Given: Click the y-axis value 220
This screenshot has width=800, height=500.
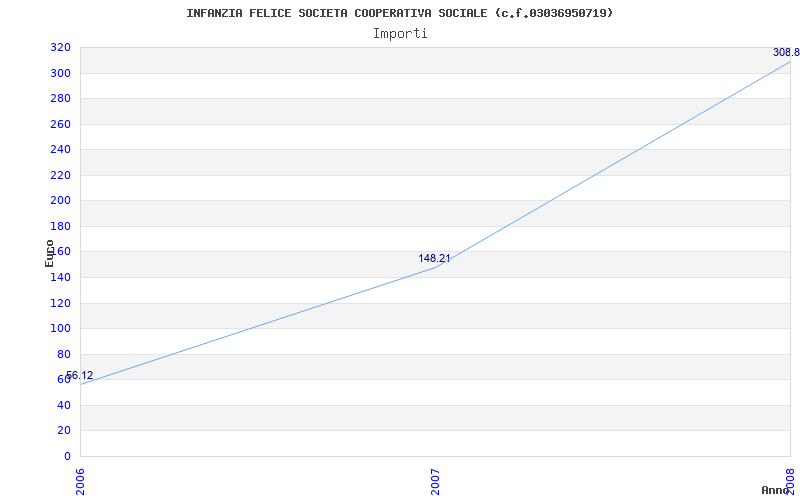Looking at the screenshot, I should (x=60, y=175).
